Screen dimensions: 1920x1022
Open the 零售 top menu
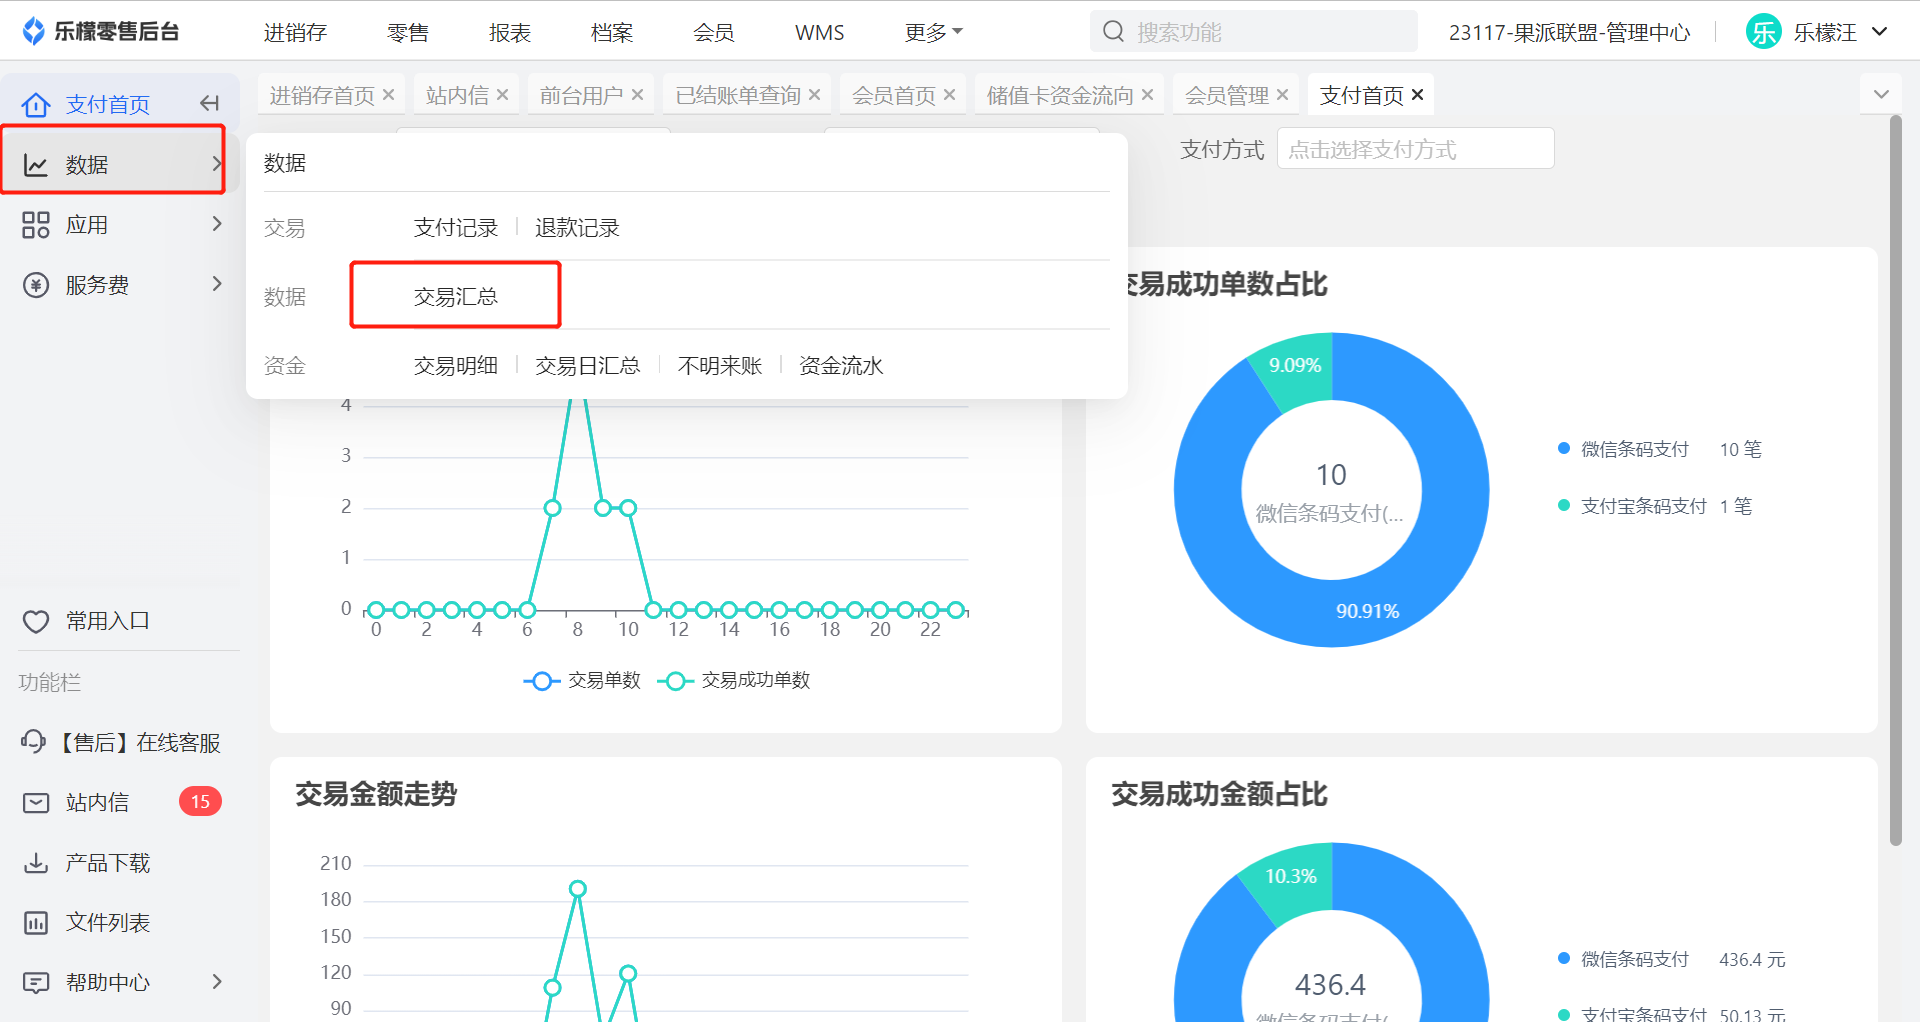[407, 32]
